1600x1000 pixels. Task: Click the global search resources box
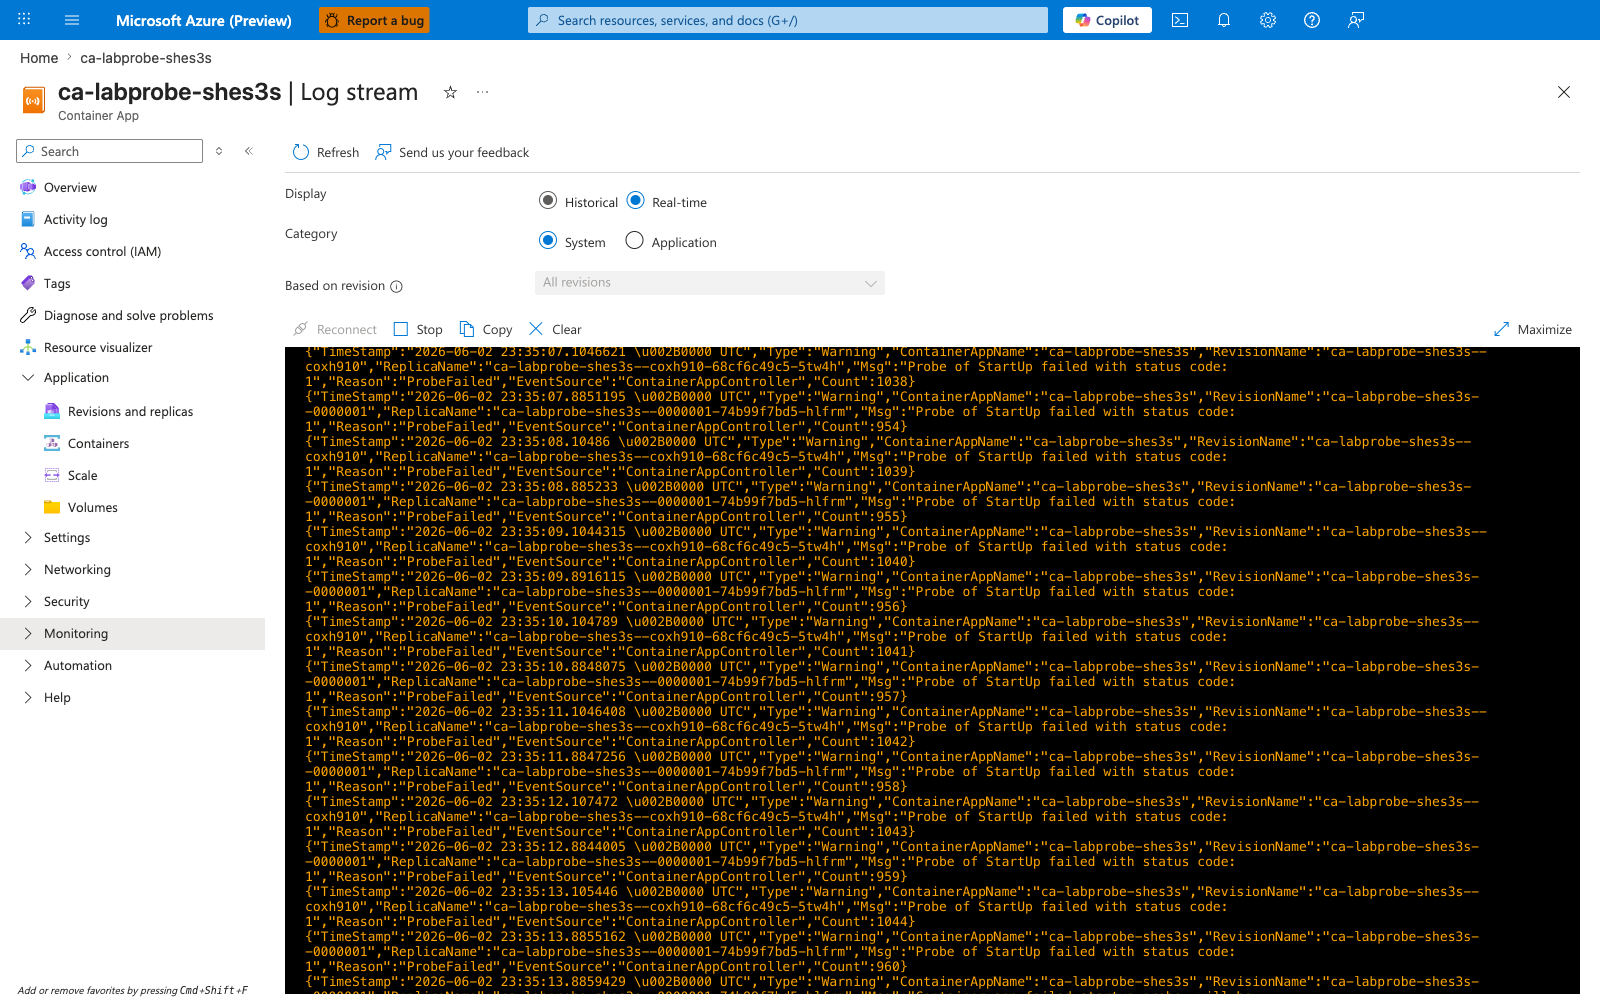(x=788, y=20)
